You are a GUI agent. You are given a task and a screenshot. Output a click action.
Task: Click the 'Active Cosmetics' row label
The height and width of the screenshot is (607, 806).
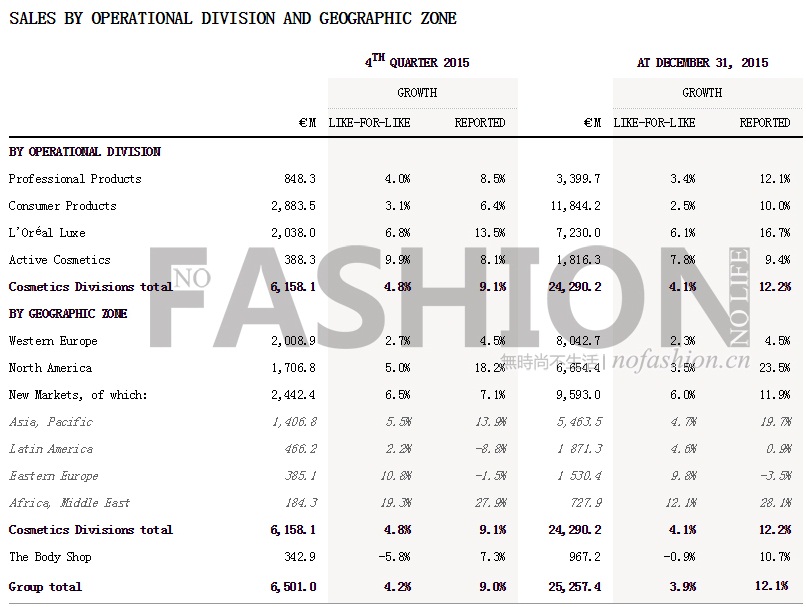point(59,260)
